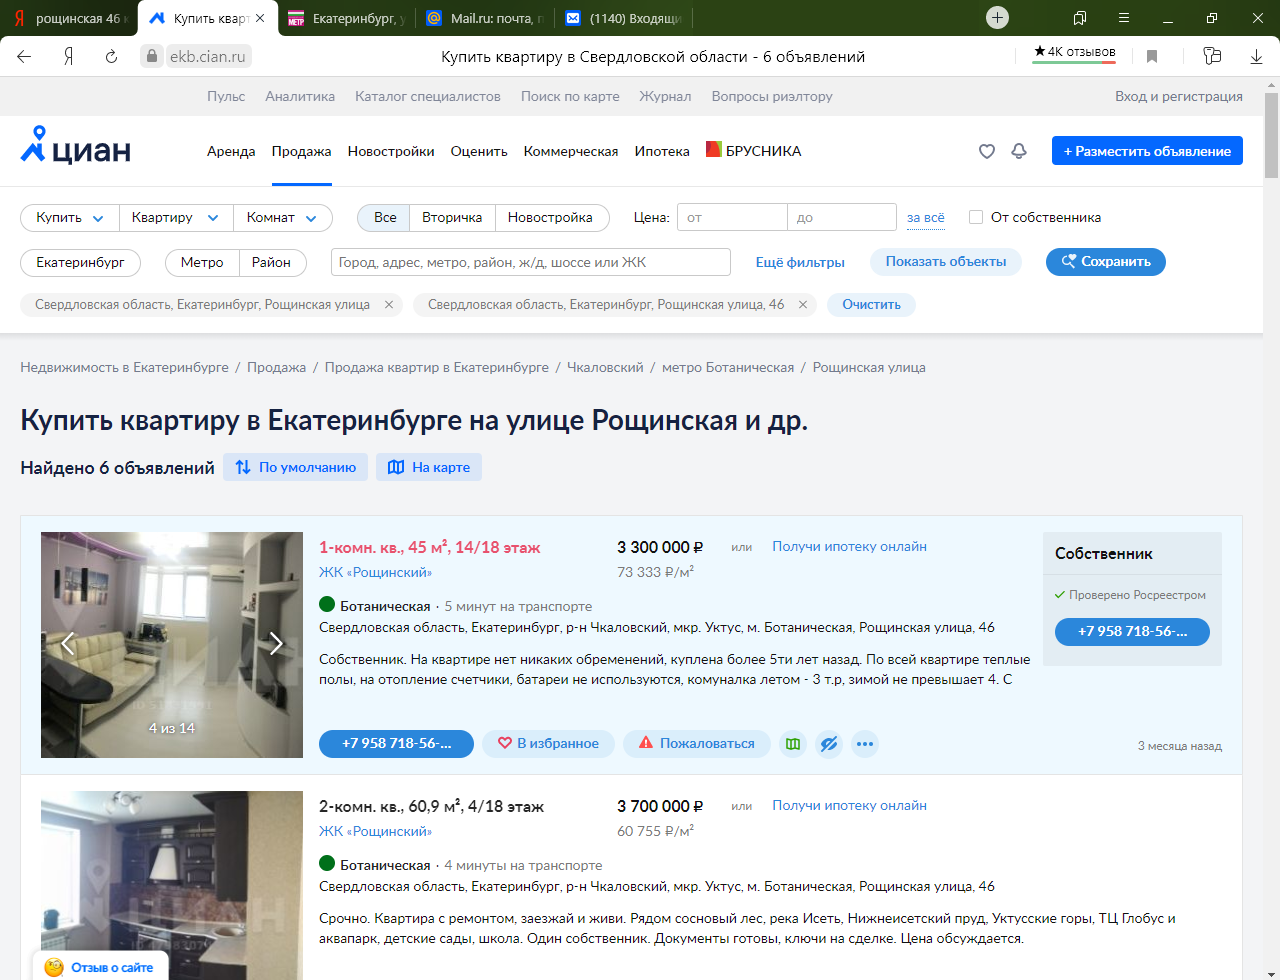The width and height of the screenshot is (1280, 980).
Task: Show previous photo of first listing
Action: (x=67, y=644)
